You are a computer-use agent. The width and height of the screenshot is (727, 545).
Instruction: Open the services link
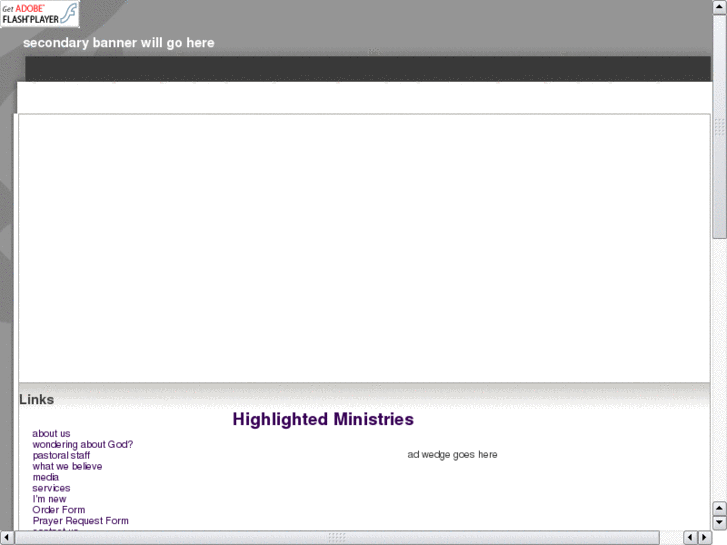51,488
